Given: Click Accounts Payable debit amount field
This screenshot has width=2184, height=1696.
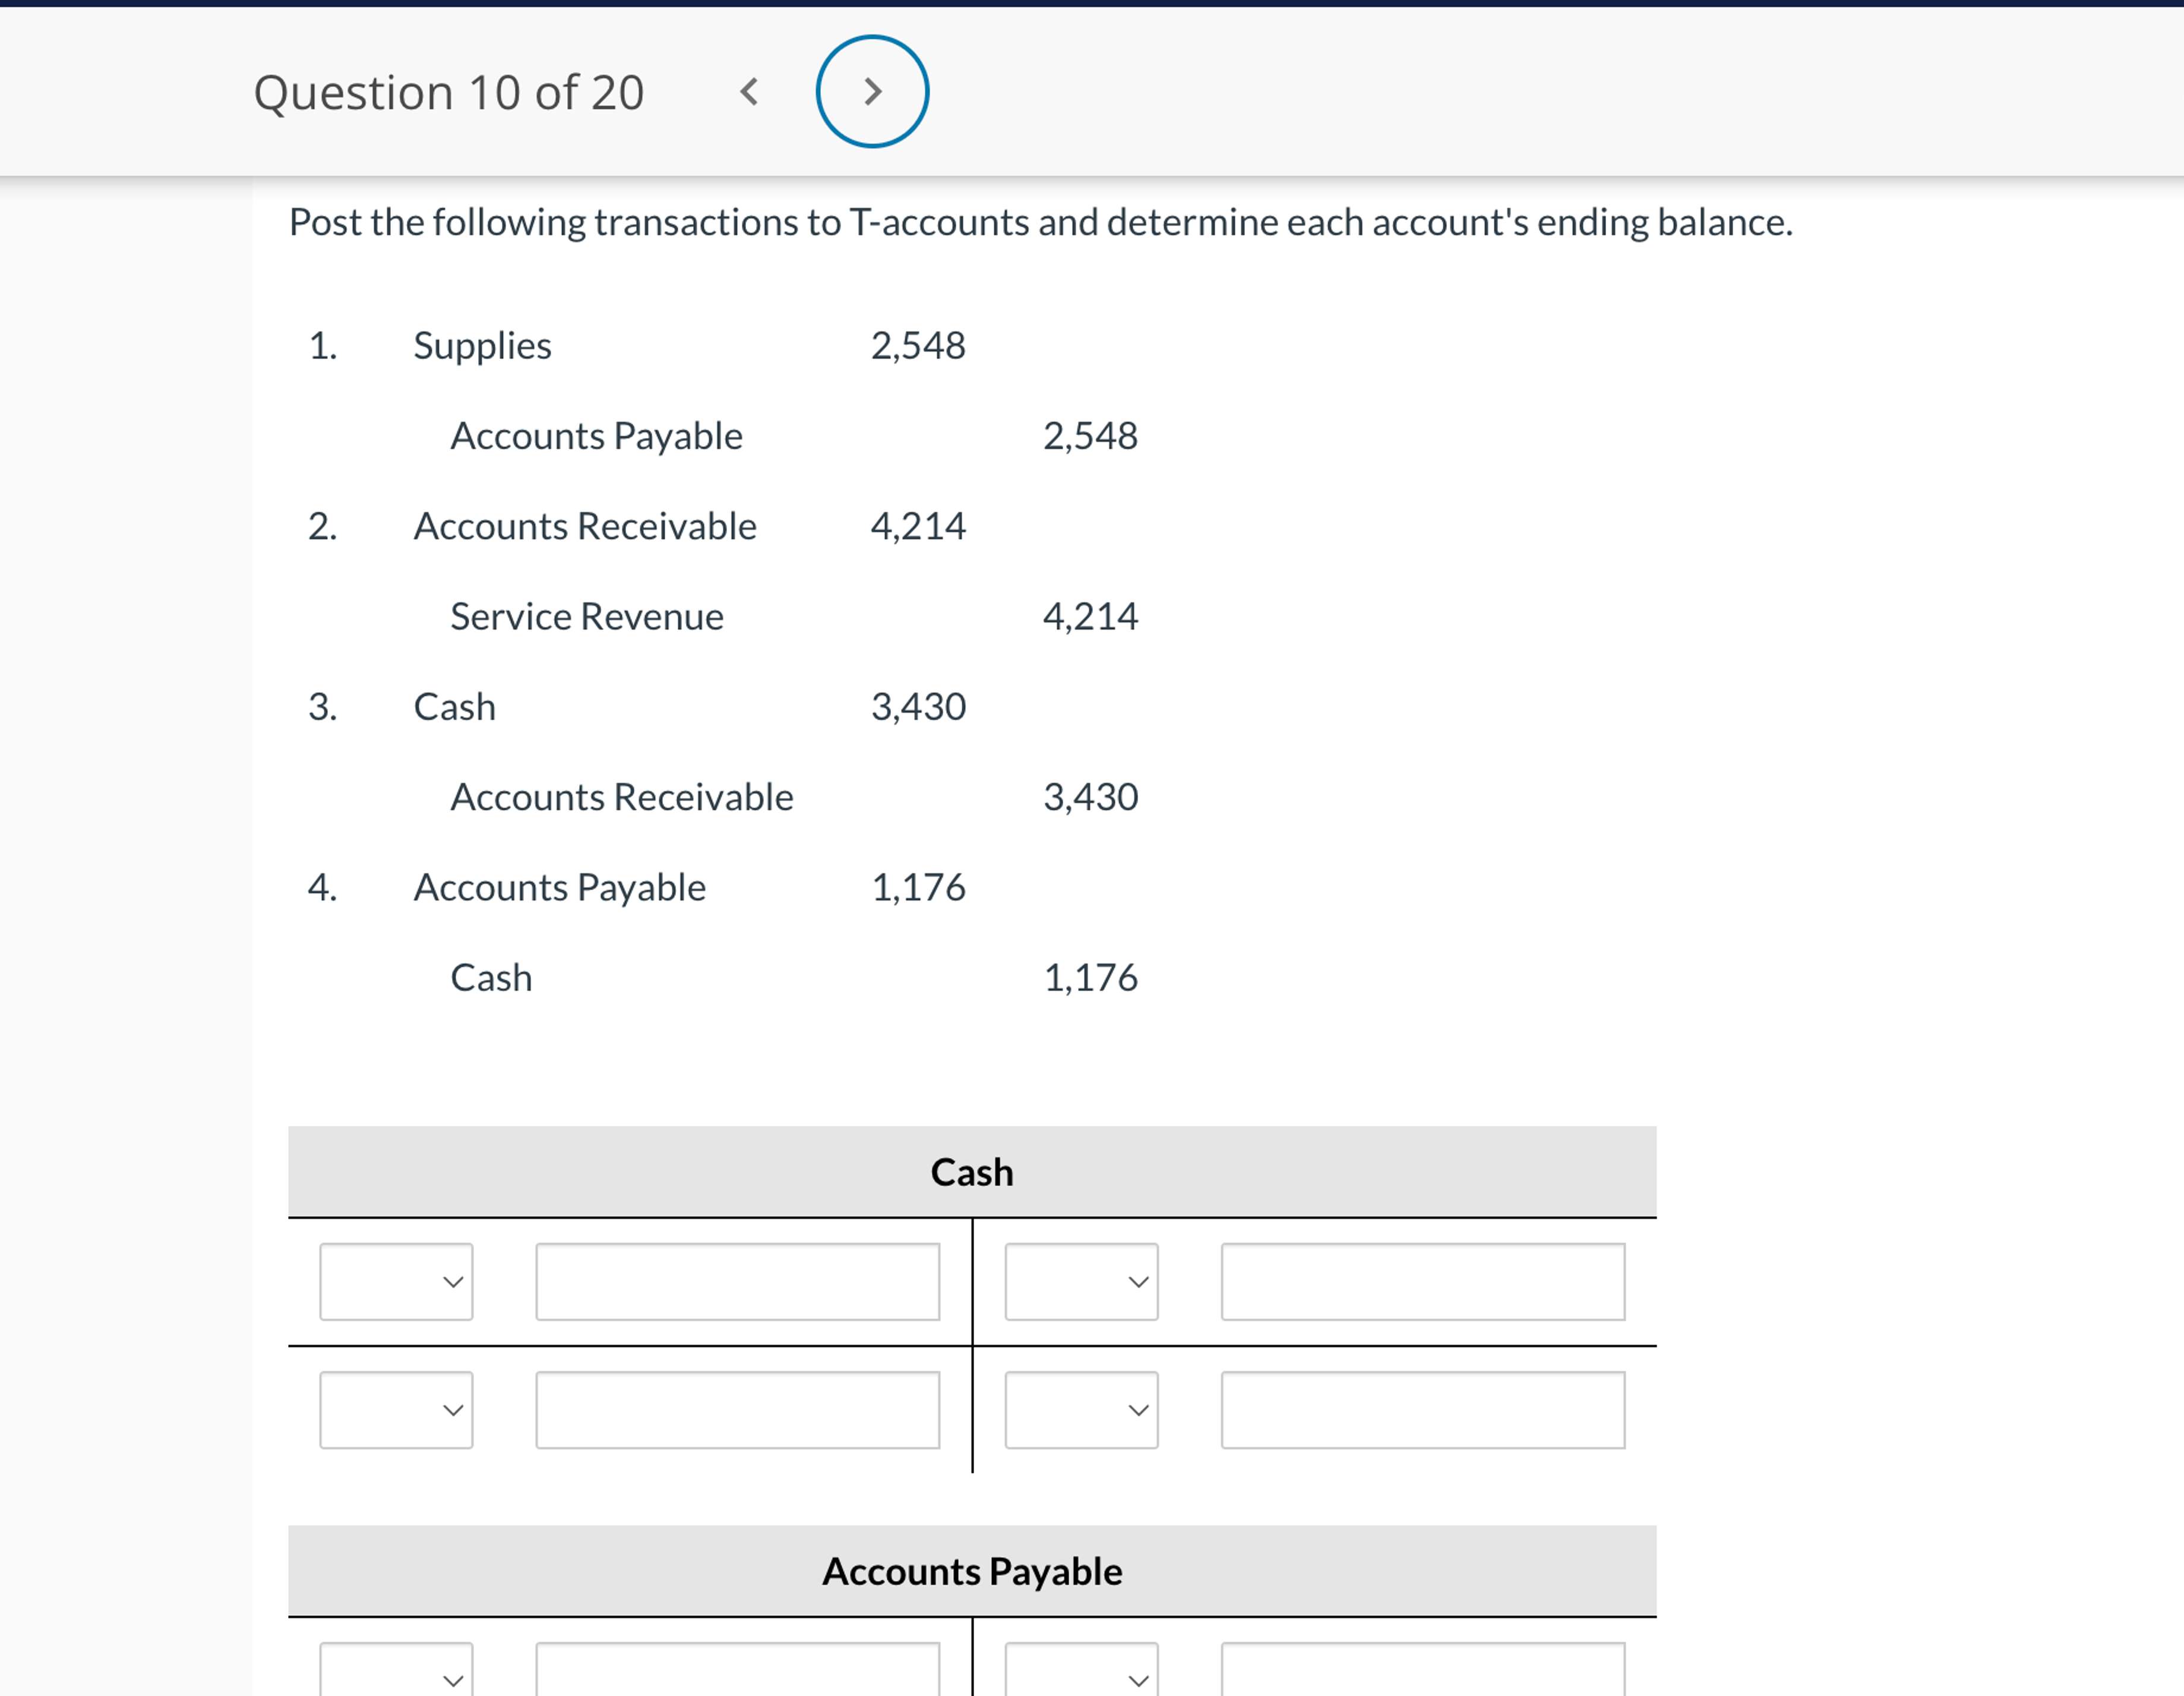Looking at the screenshot, I should tap(738, 1669).
